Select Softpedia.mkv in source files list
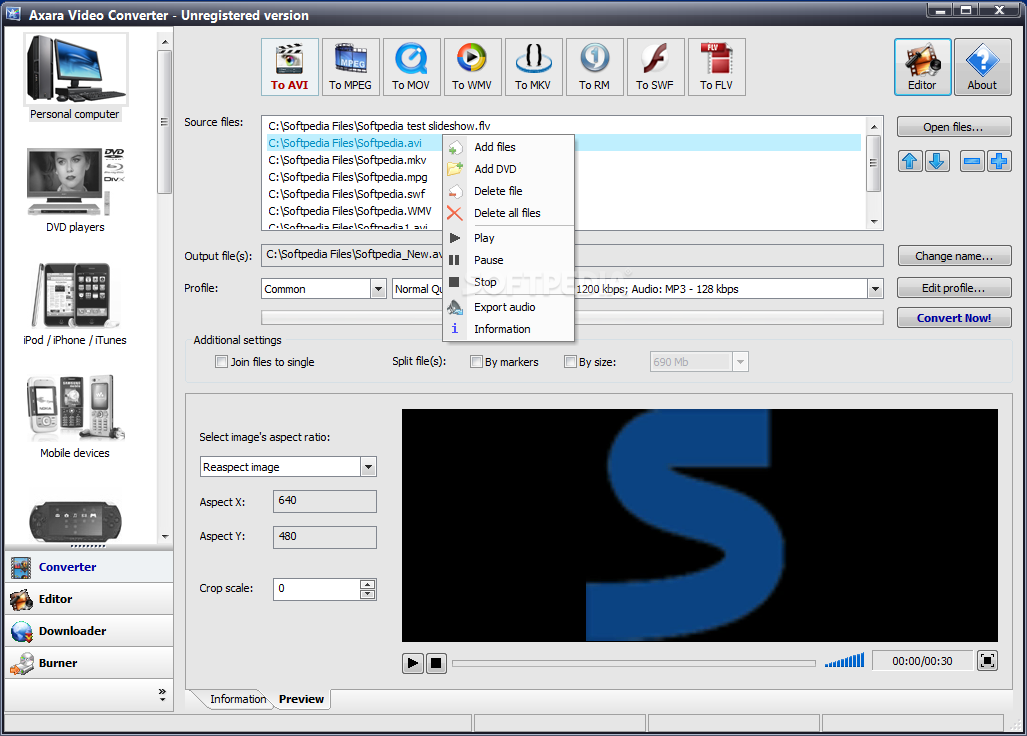 click(347, 160)
